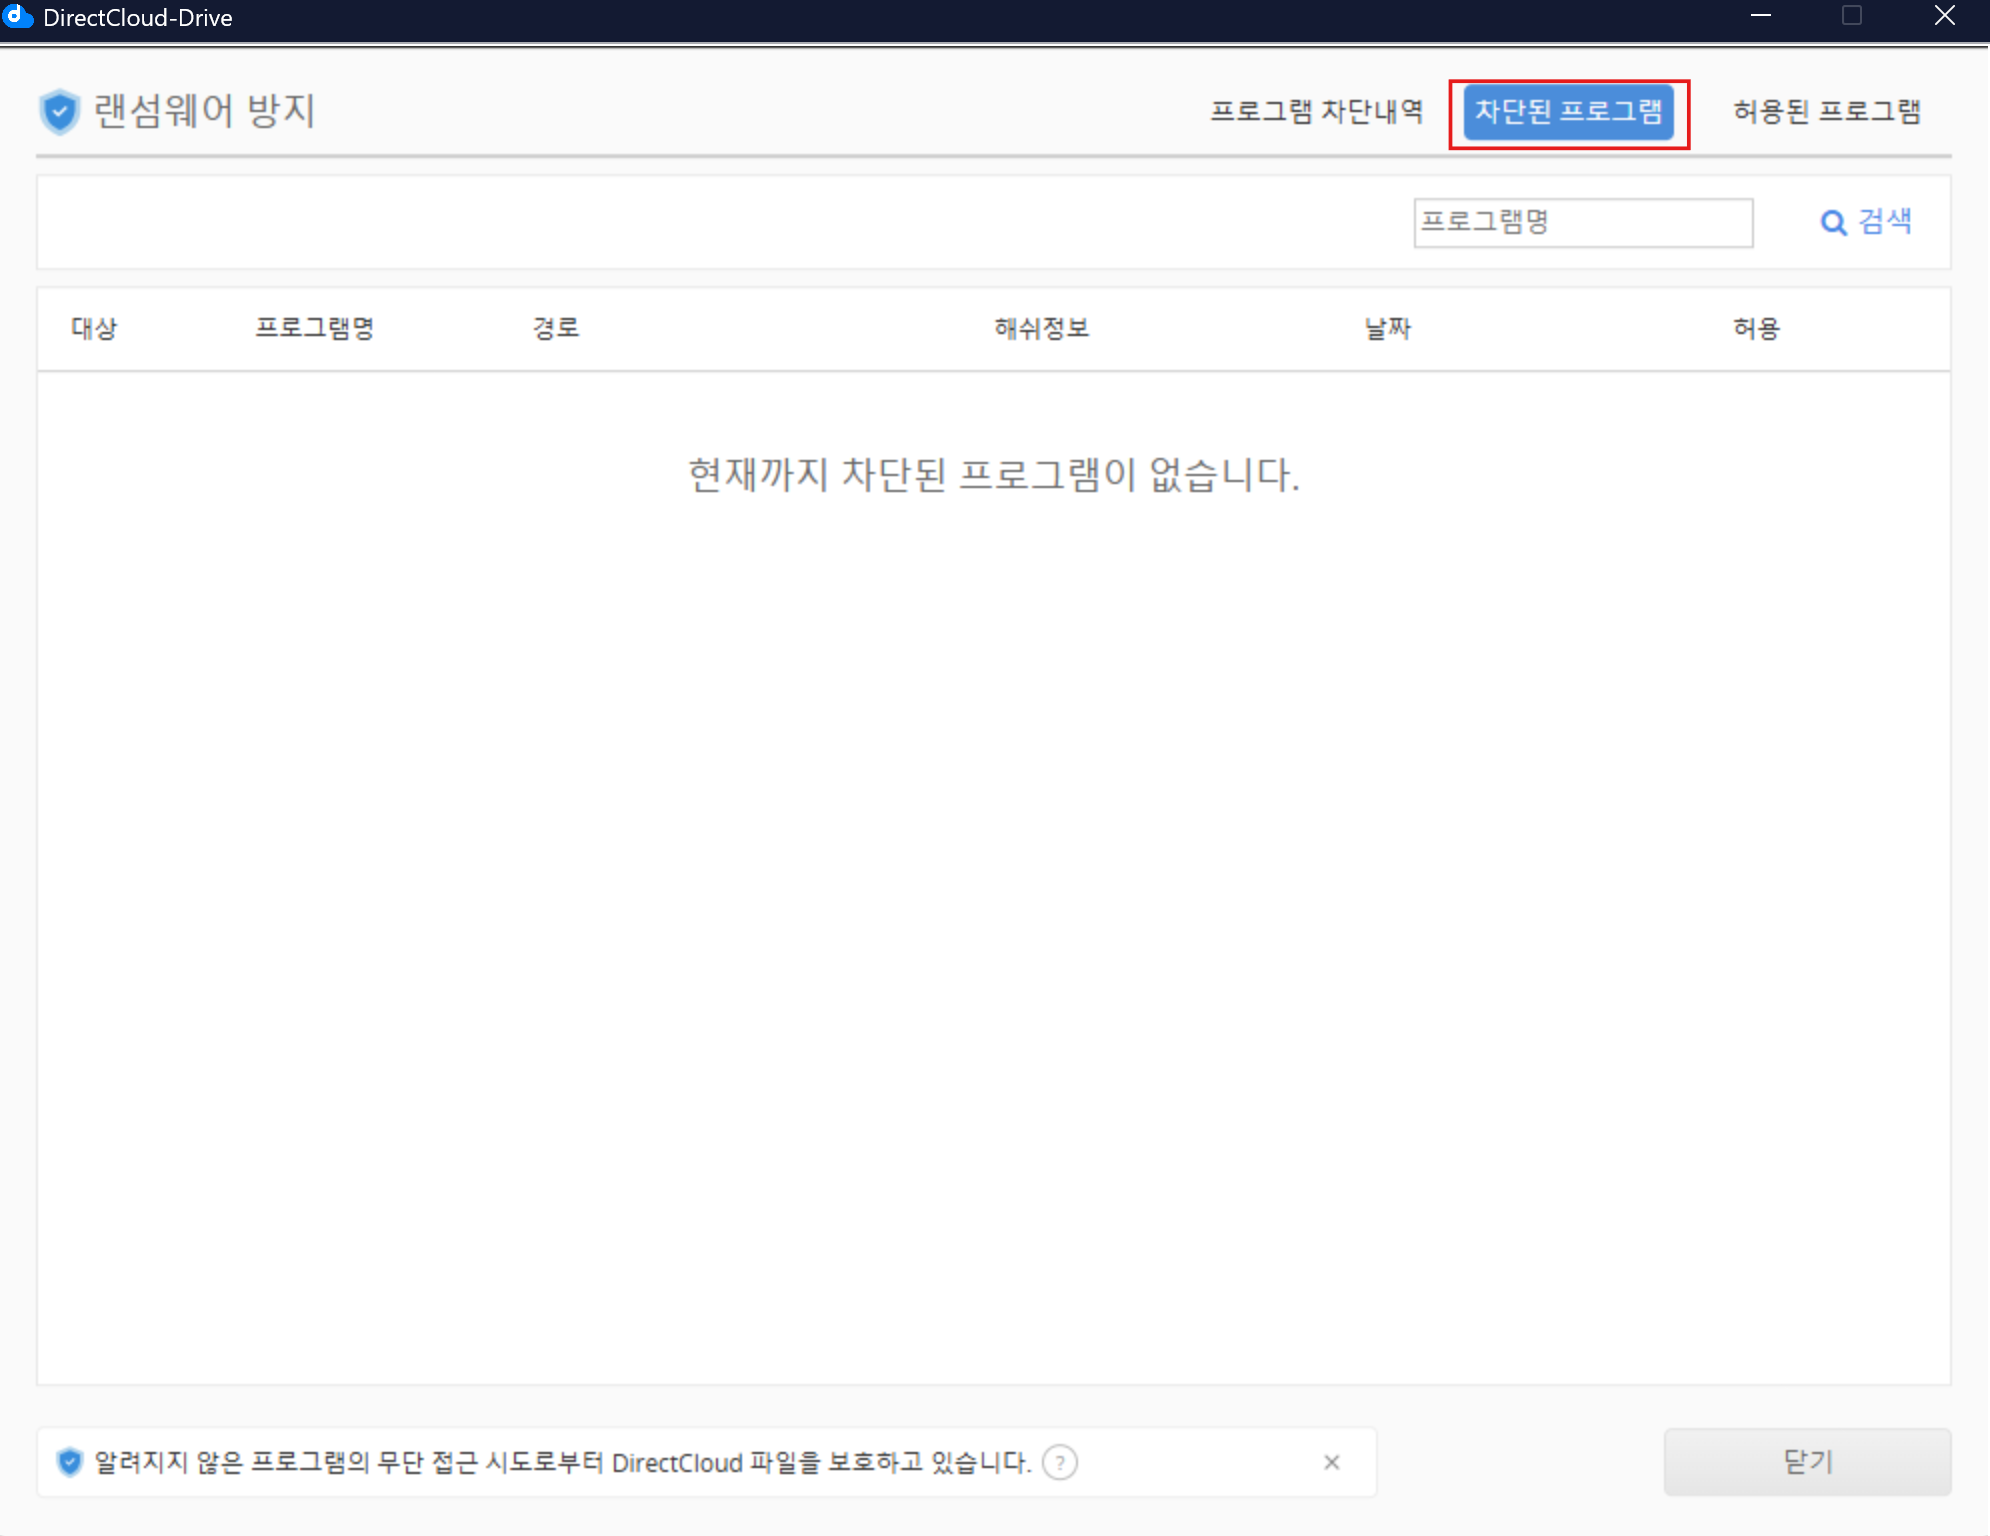The height and width of the screenshot is (1536, 1990).
Task: Minimize the DirectCloud-Drive window
Action: click(x=1761, y=16)
